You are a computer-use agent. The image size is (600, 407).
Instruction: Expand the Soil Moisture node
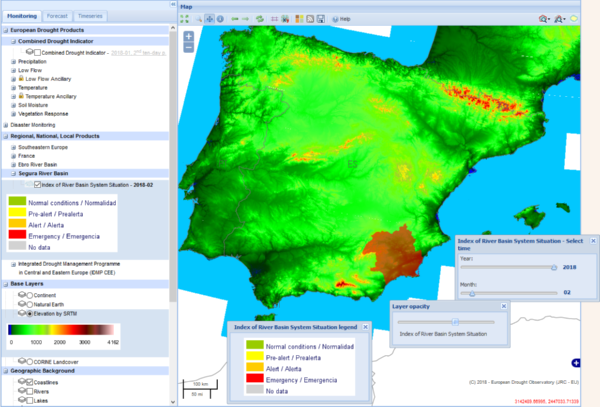[13, 105]
